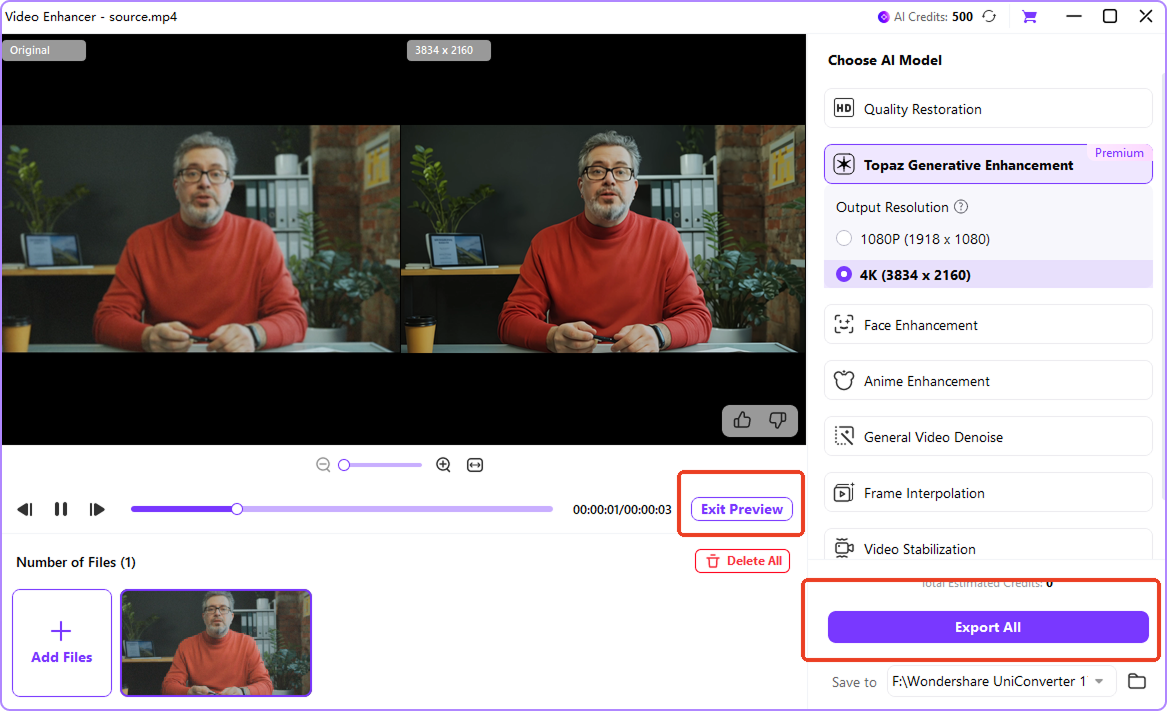The height and width of the screenshot is (711, 1167).
Task: Close the Video Enhancer window
Action: (1146, 16)
